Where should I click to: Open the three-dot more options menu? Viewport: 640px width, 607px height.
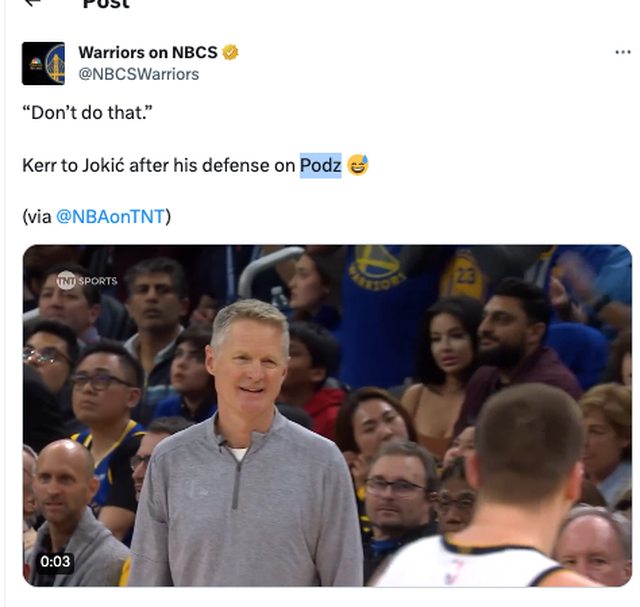[x=623, y=52]
